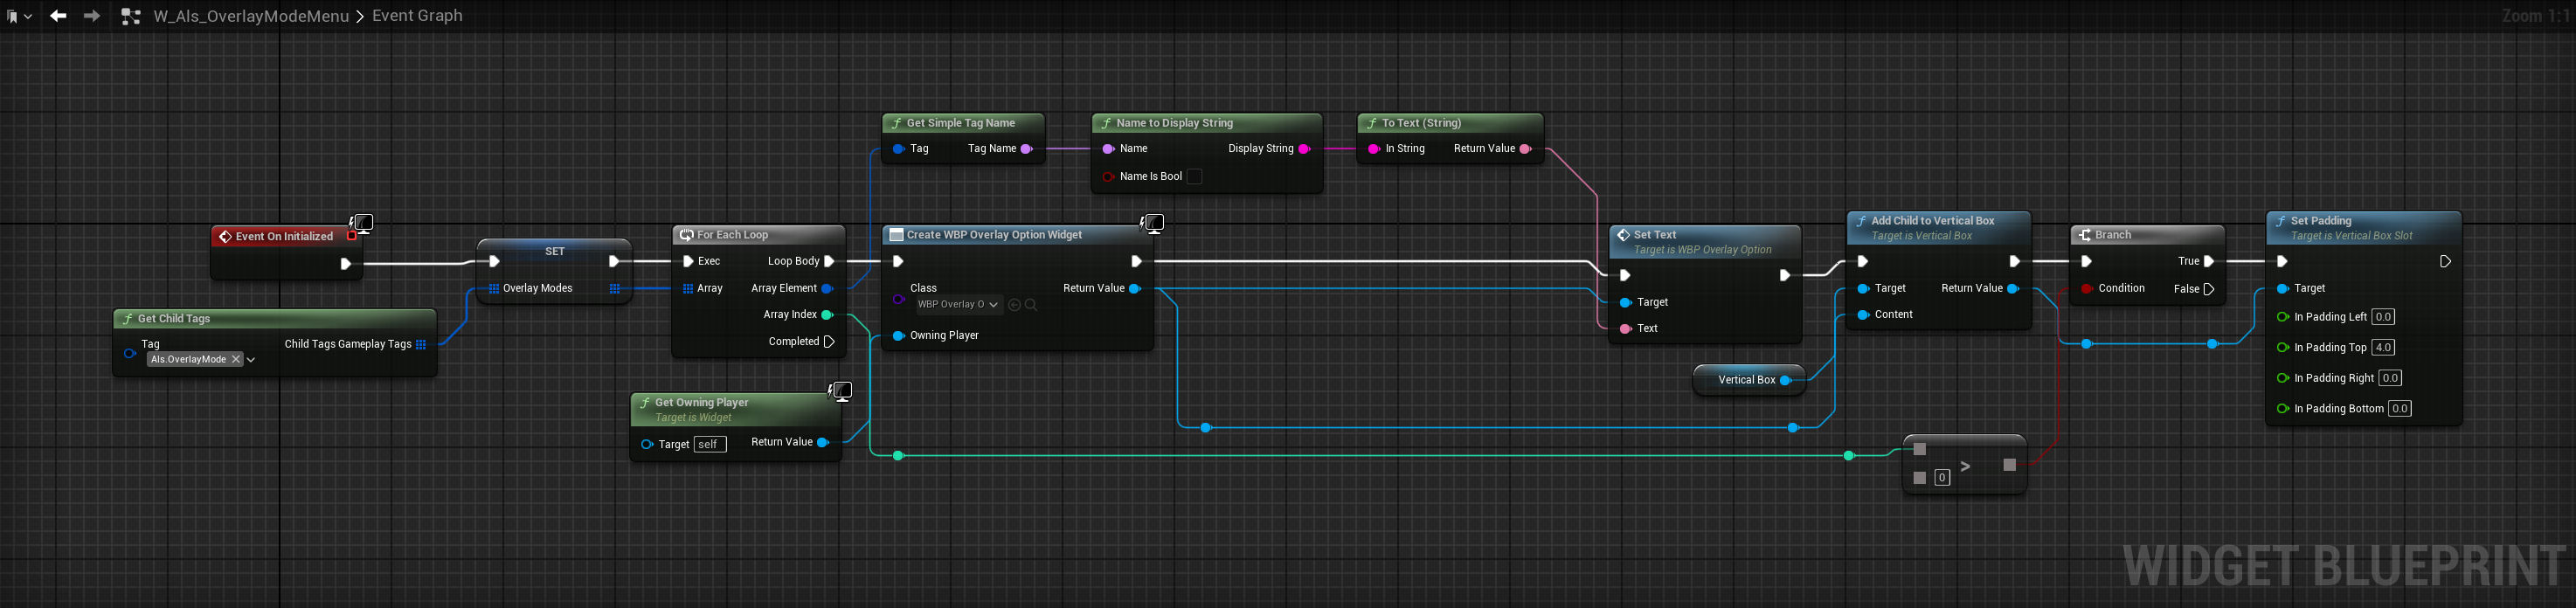The image size is (2576, 608).
Task: Expand the Als.OverlayMode tag dropdown
Action: [x=251, y=360]
